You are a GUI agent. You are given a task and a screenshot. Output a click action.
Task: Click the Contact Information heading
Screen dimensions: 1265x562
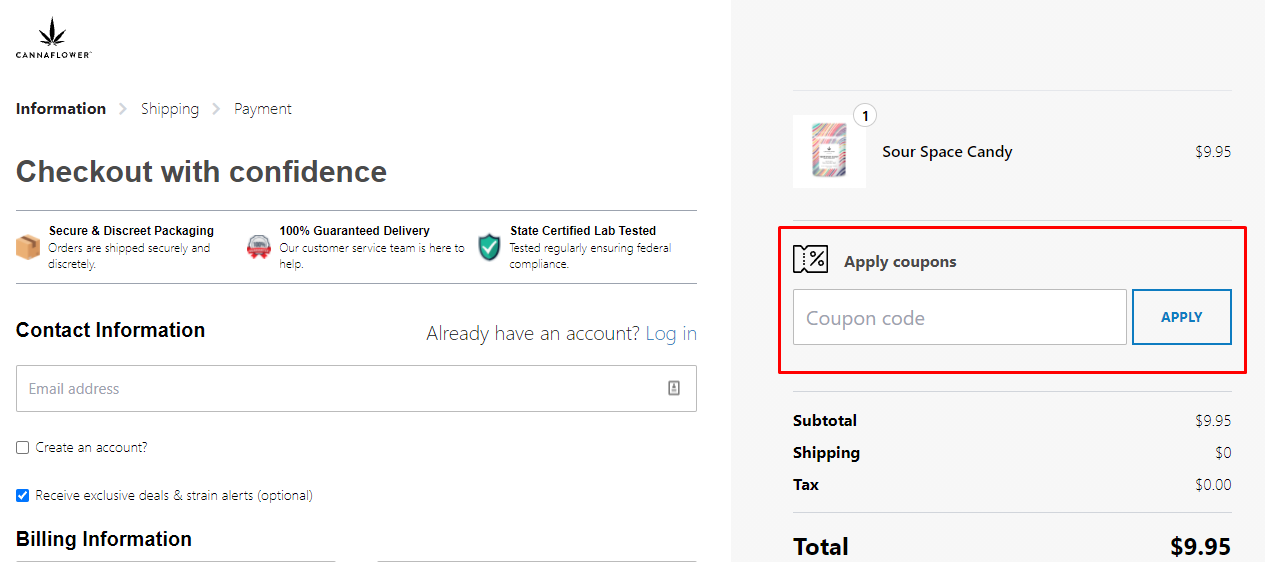tap(110, 330)
